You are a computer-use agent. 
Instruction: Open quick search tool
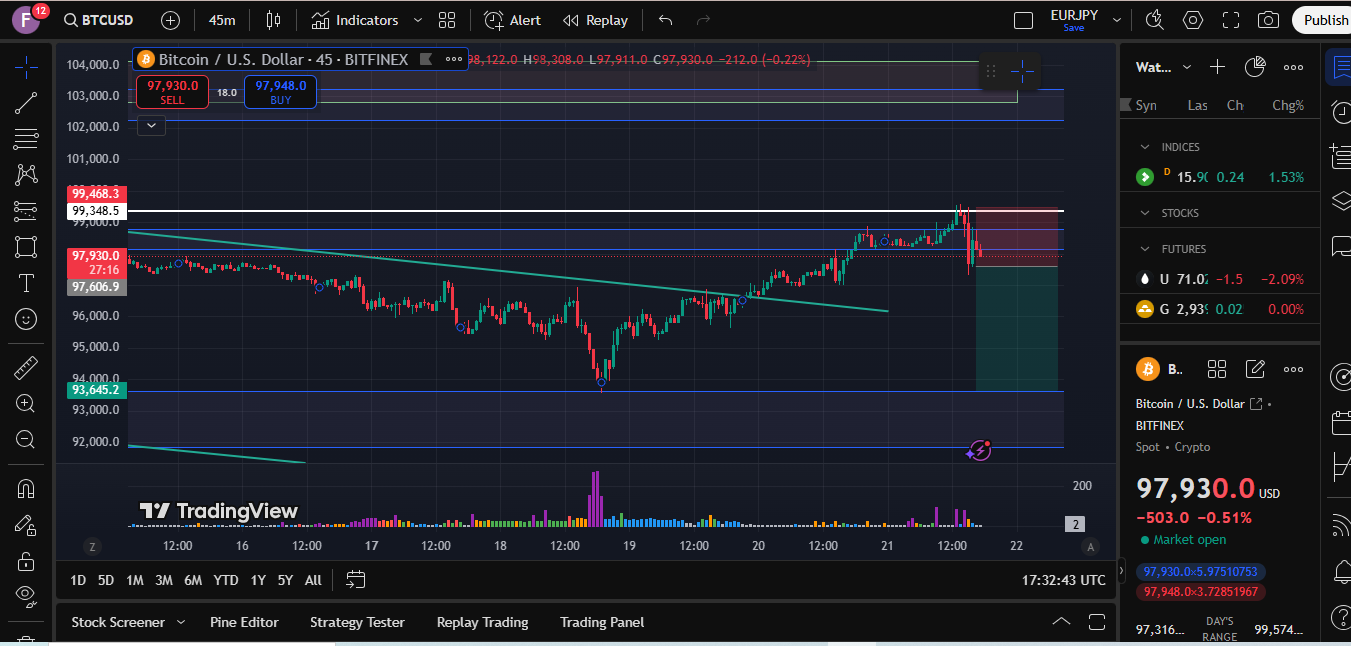tap(1155, 20)
